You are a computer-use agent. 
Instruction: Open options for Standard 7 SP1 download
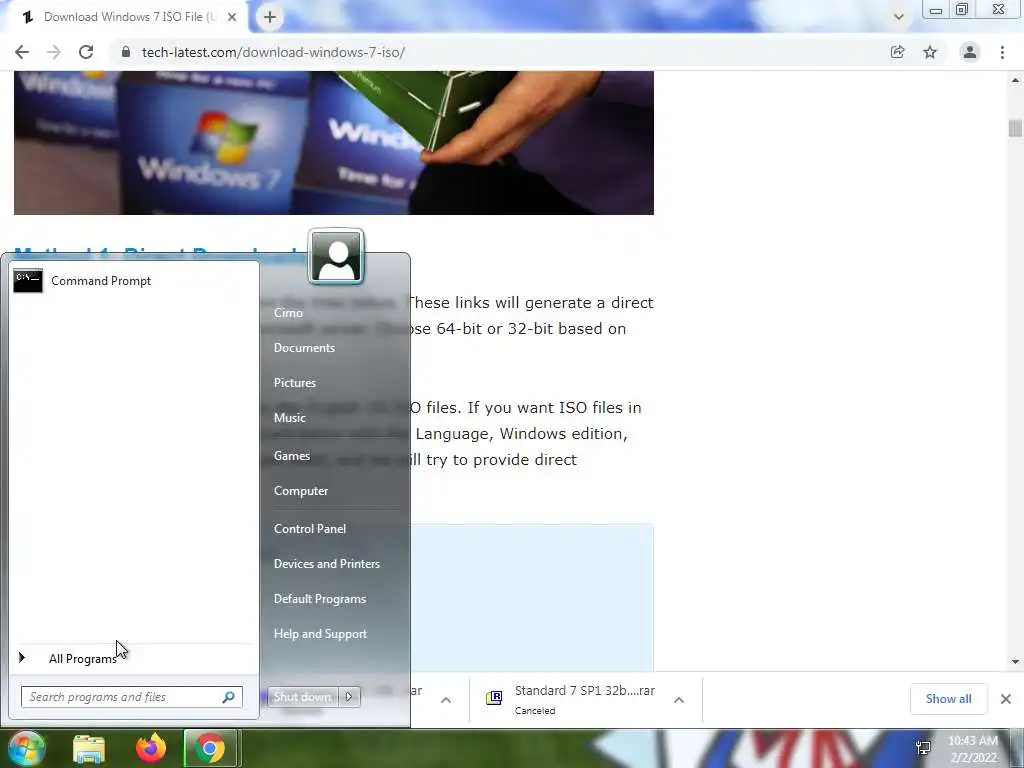point(679,700)
